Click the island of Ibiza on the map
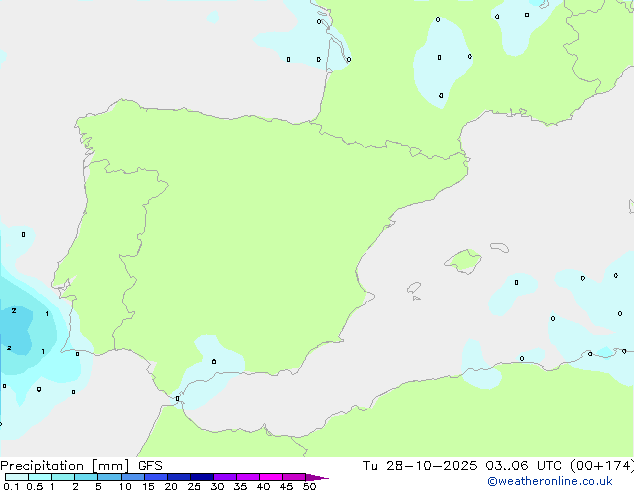Screen dimensions: 634x490 pos(414,288)
